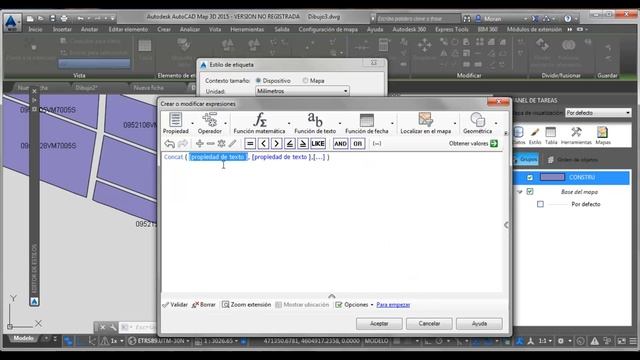
Task: Click the Ayuda button
Action: pyautogui.click(x=479, y=324)
